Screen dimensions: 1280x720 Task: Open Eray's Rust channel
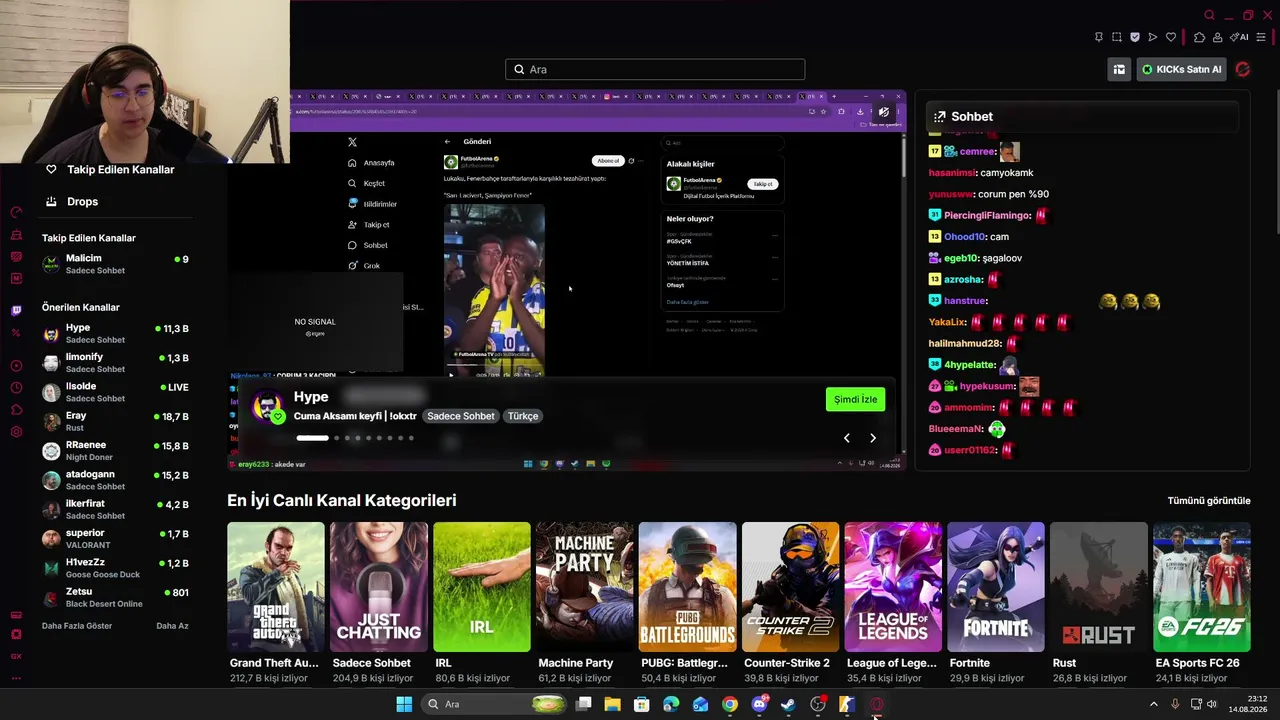115,421
